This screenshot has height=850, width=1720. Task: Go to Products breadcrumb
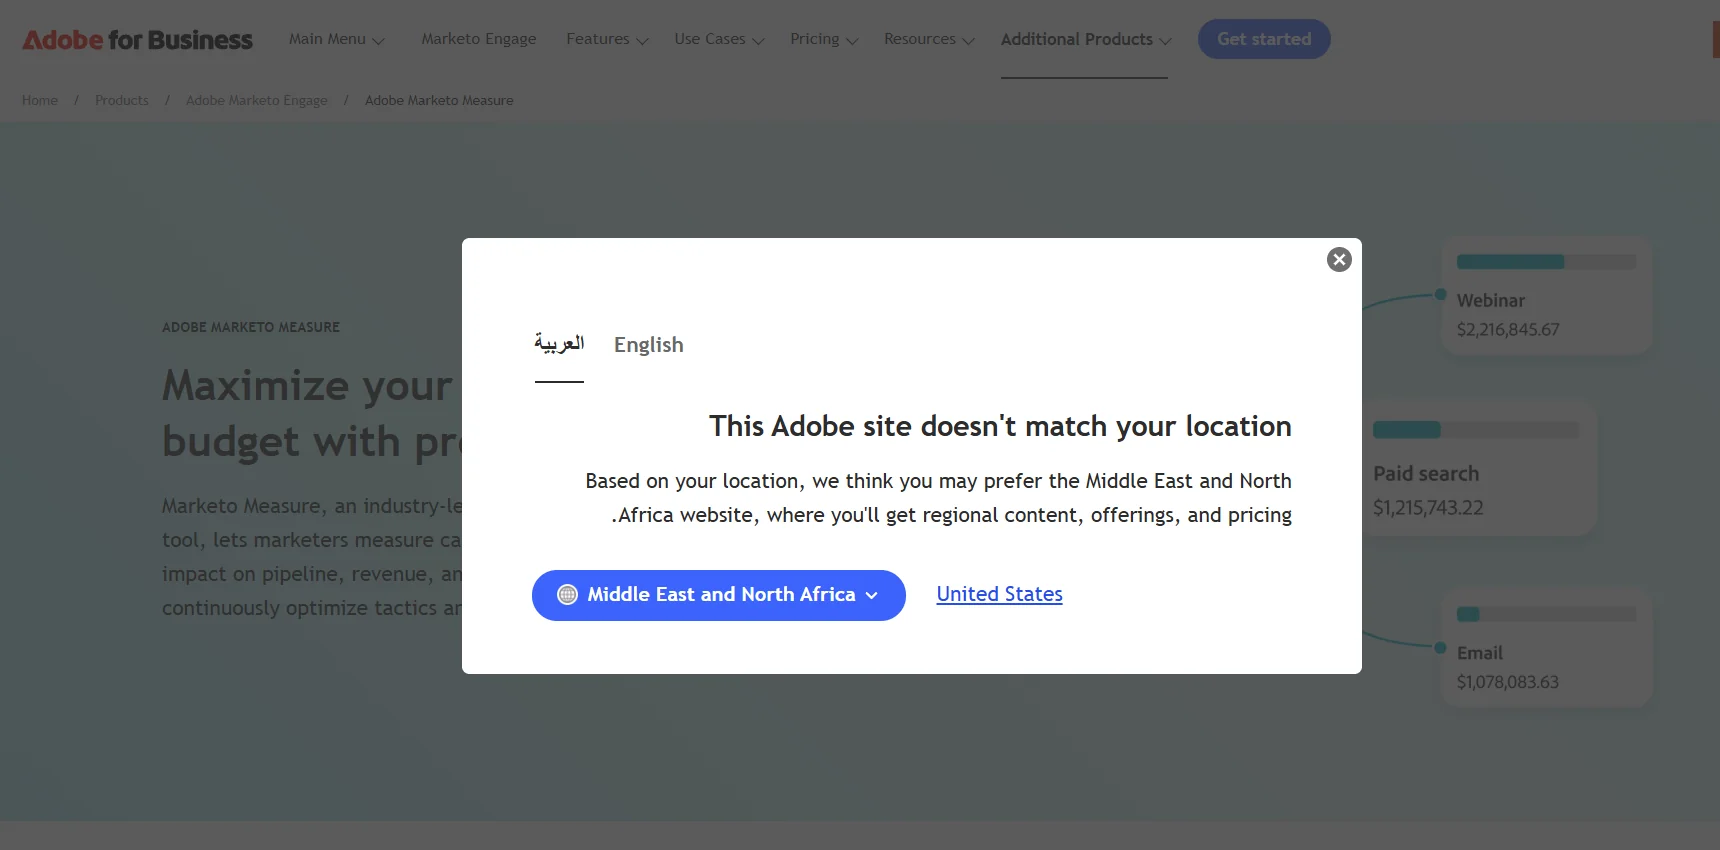(x=122, y=101)
